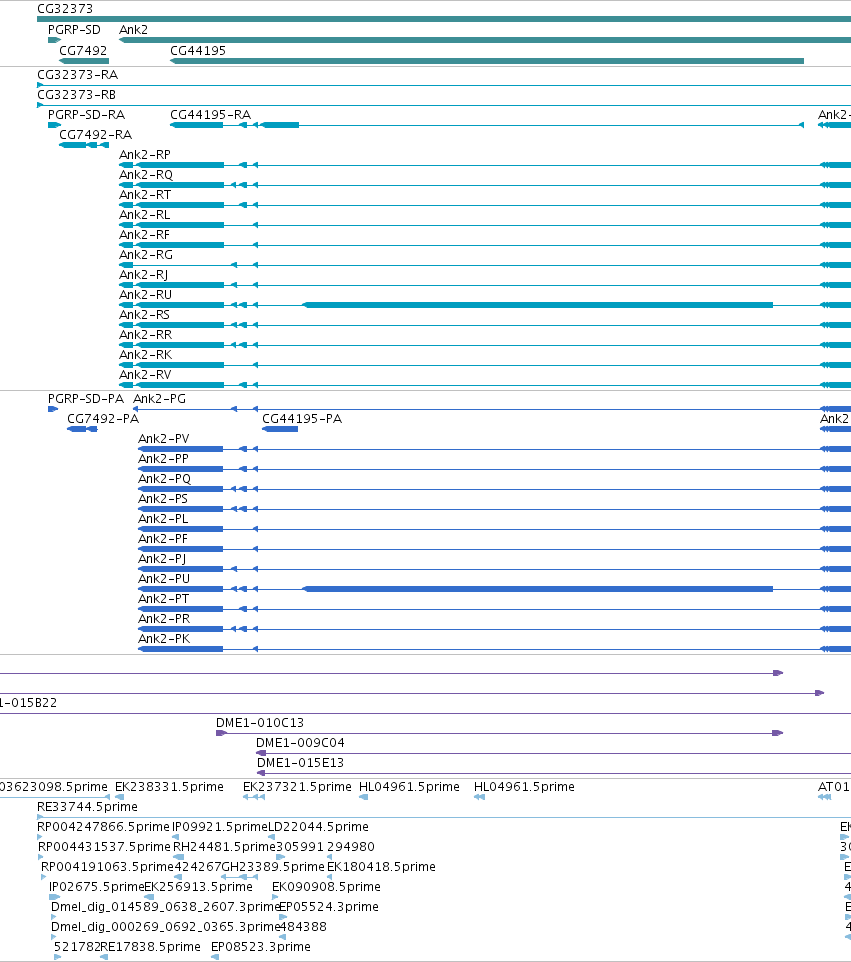Select EST label EK237321.5prime
Screen dimensions: 851x962
point(298,787)
